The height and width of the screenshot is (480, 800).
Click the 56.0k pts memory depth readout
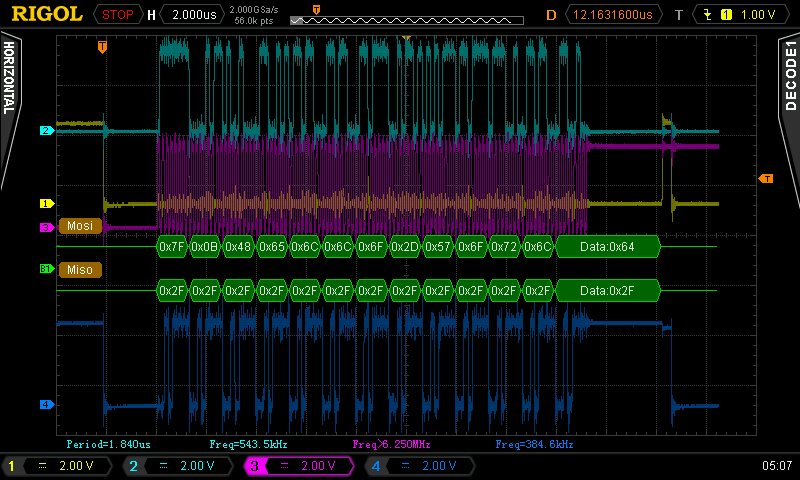tap(254, 21)
